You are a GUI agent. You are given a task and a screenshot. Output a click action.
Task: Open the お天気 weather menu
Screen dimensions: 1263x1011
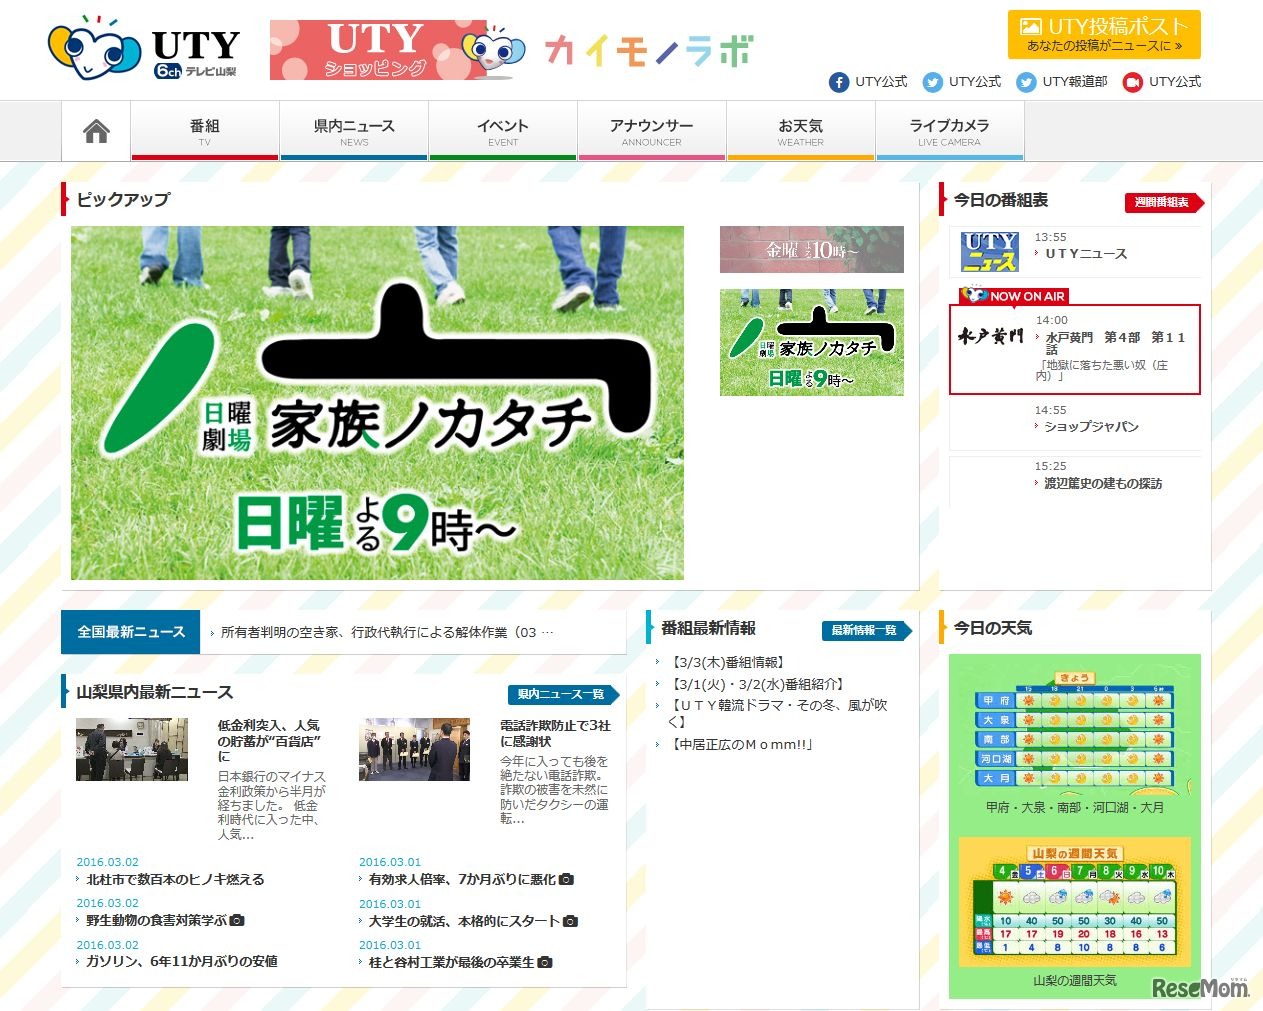coord(801,131)
